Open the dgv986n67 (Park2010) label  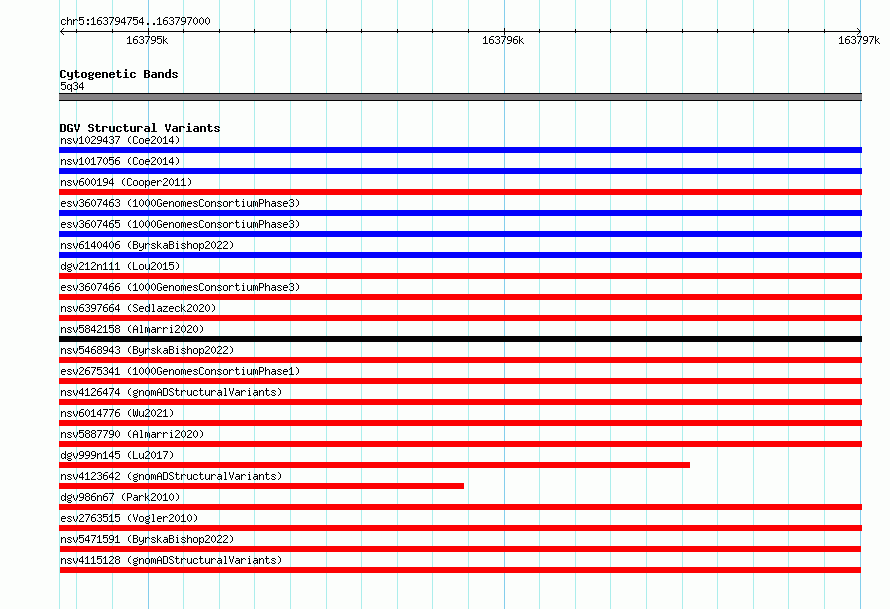[x=120, y=497]
